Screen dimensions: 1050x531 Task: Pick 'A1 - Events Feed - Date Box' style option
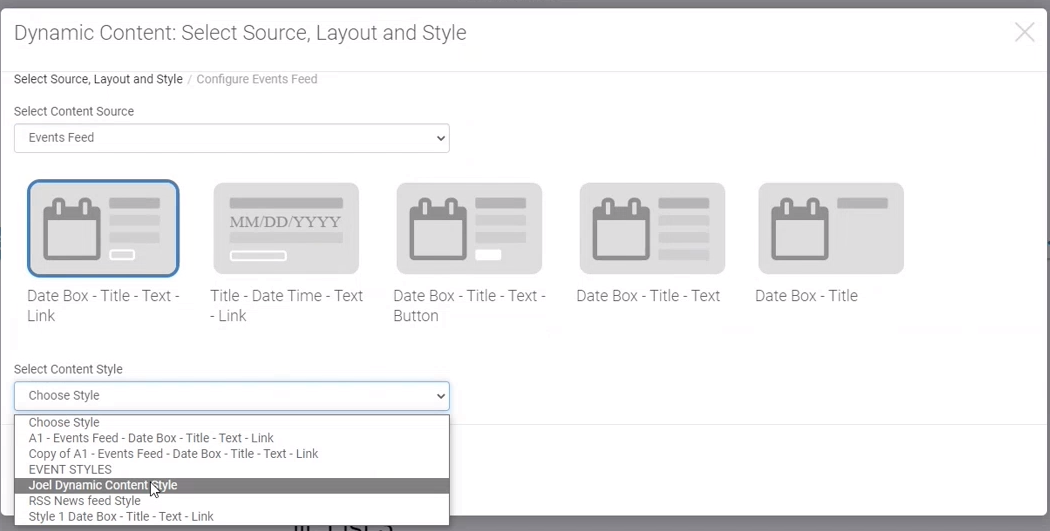[x=151, y=438]
